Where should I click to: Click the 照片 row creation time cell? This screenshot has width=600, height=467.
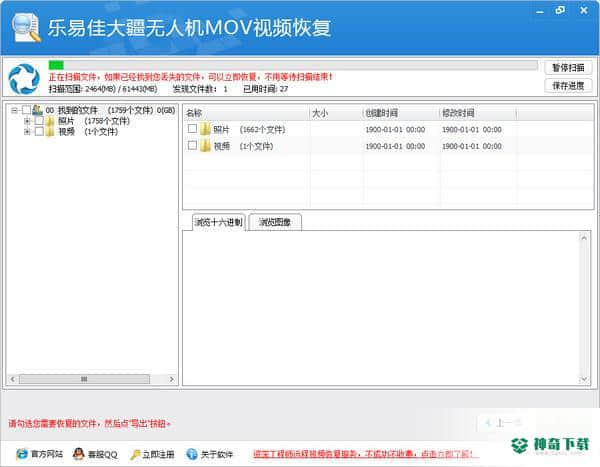pyautogui.click(x=395, y=130)
